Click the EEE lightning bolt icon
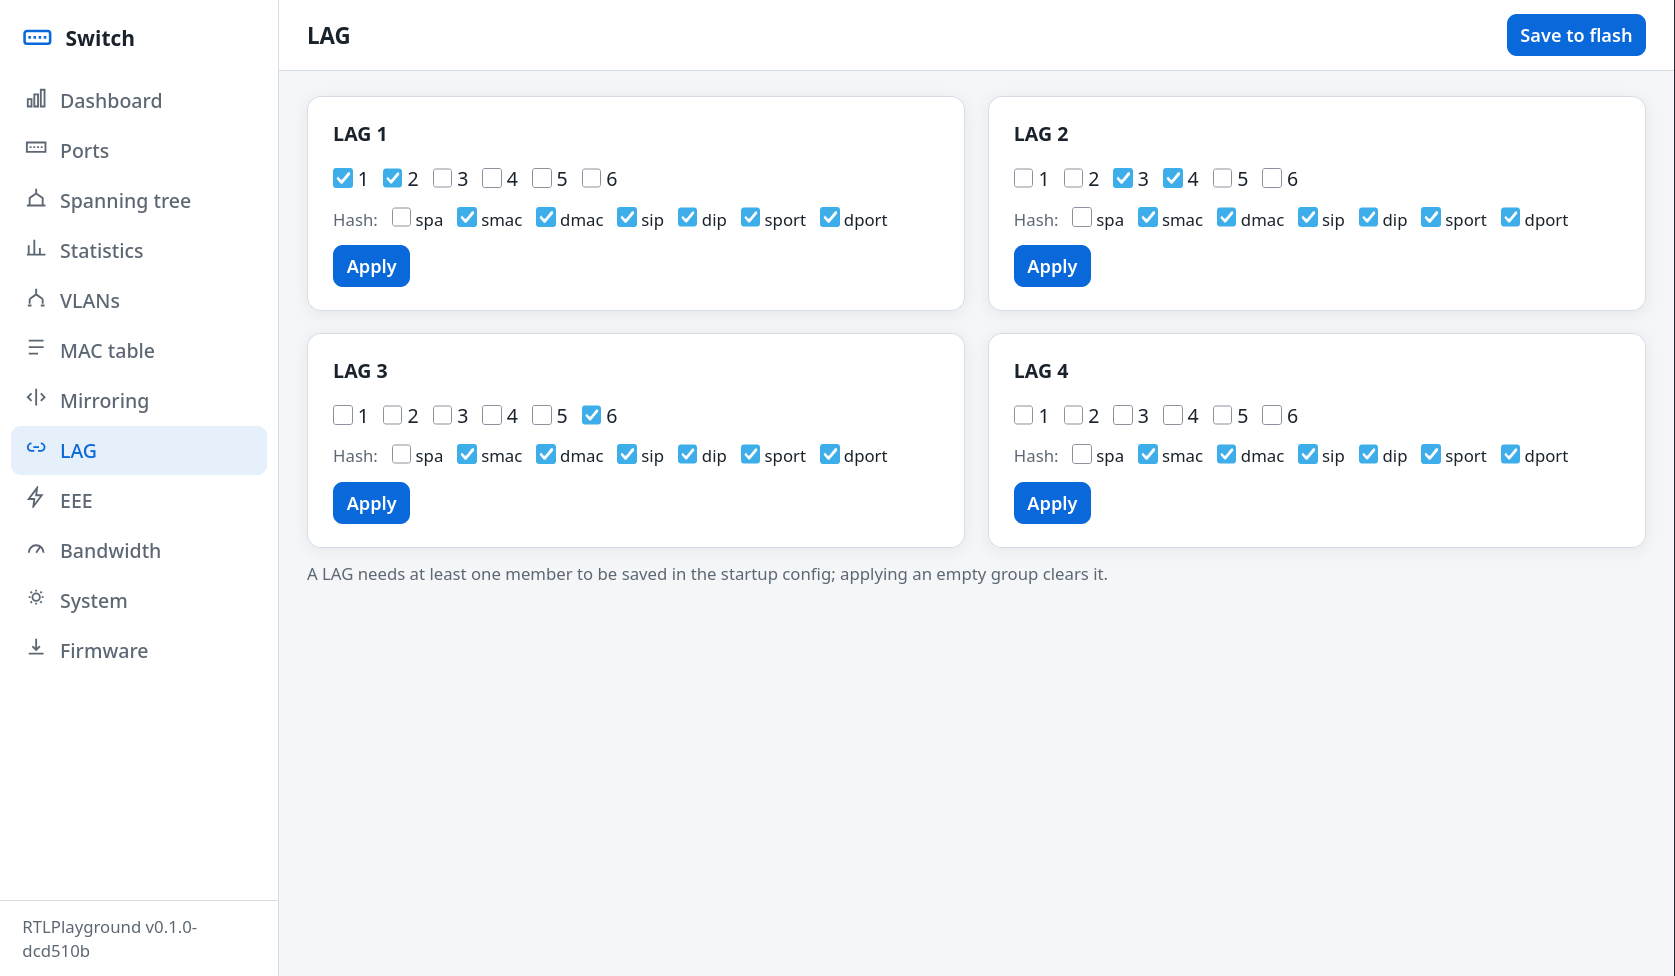The height and width of the screenshot is (976, 1675). [x=36, y=498]
